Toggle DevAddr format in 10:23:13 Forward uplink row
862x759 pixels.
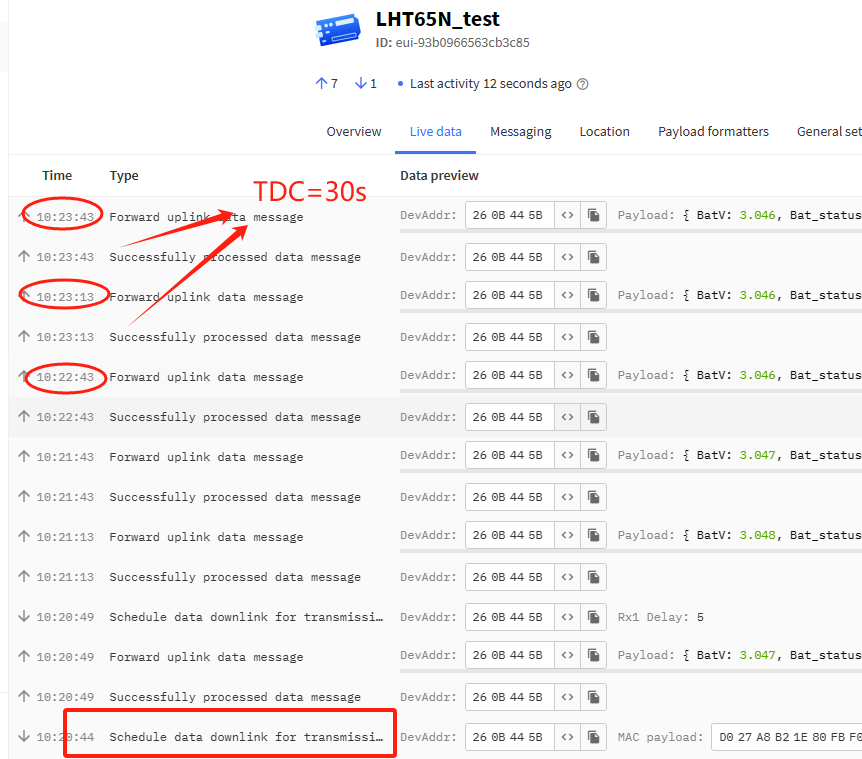[567, 295]
